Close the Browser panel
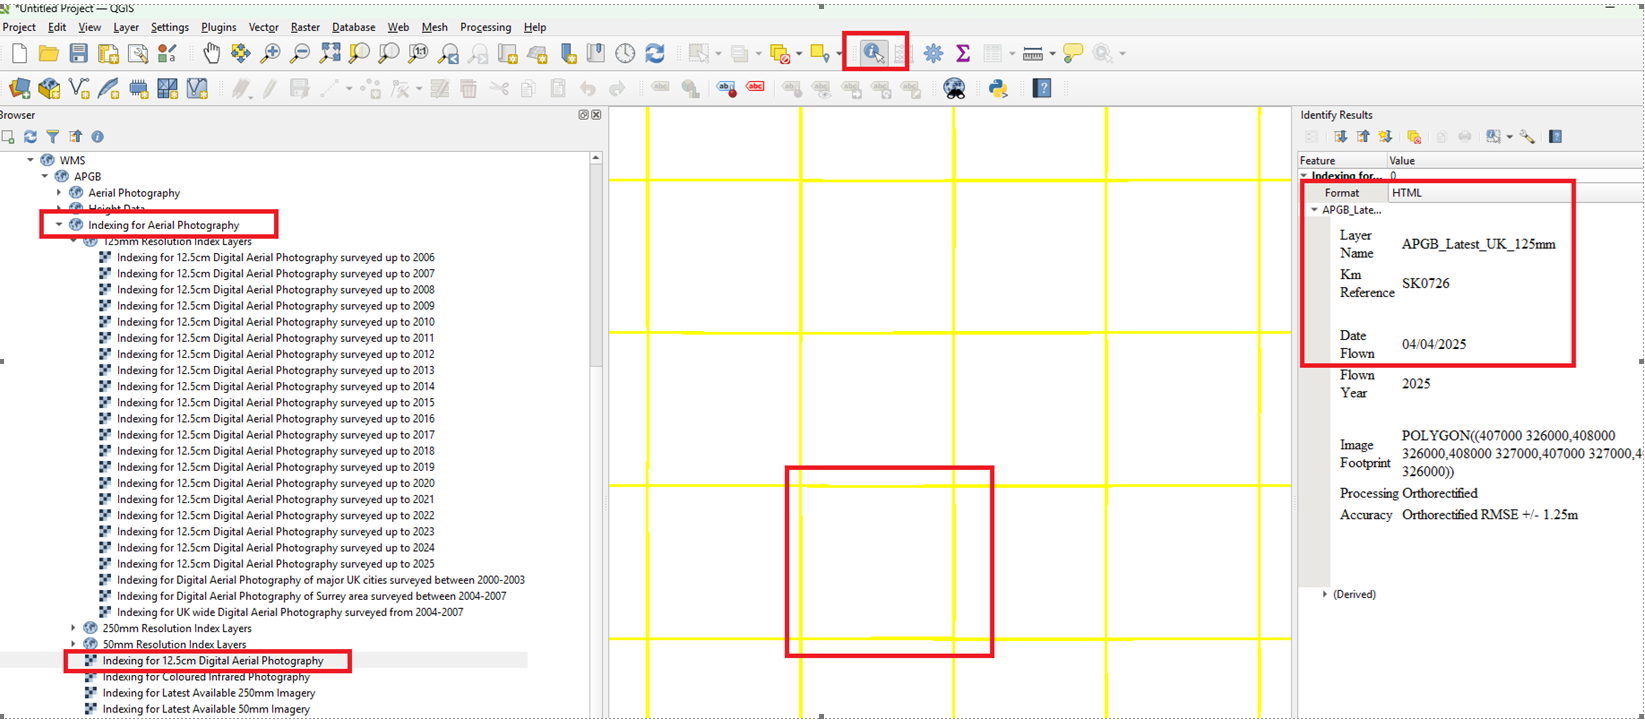This screenshot has width=1645, height=721. [596, 115]
